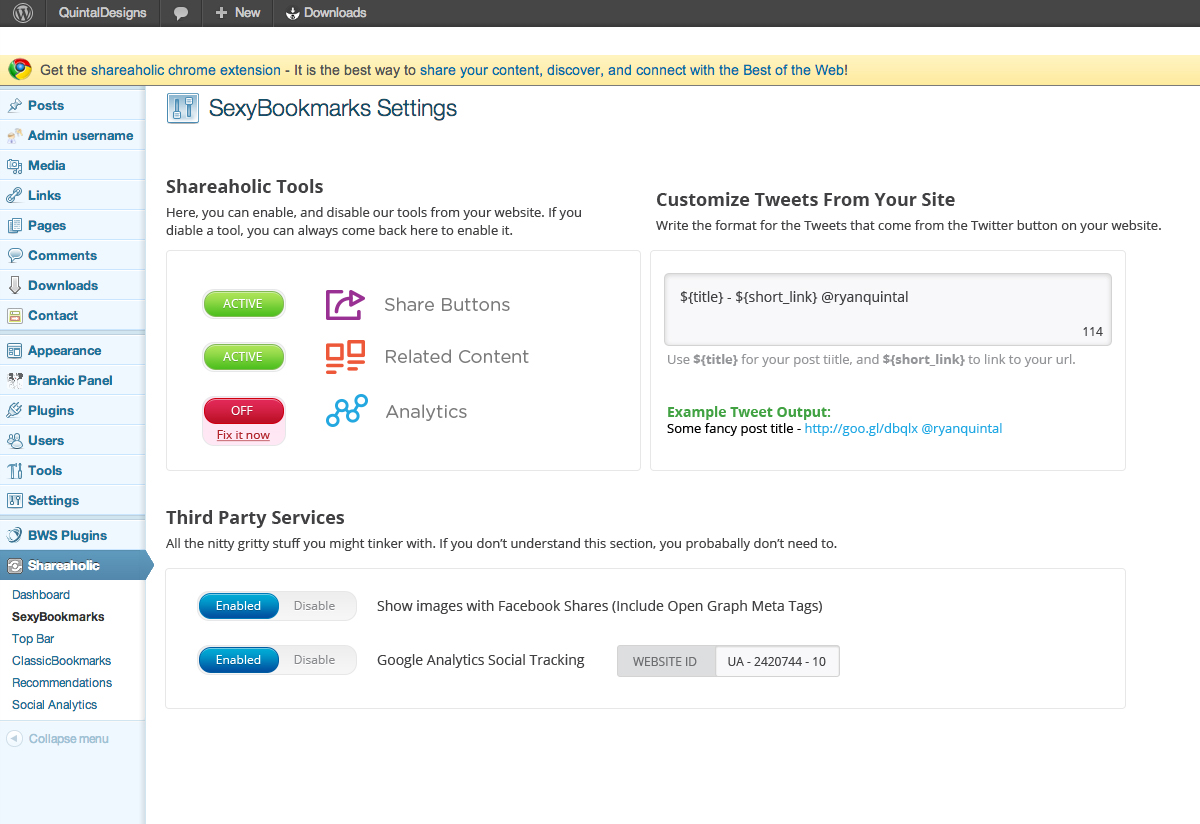Click the Tools sidebar icon
Viewport: 1200px width, 824px height.
(14, 470)
